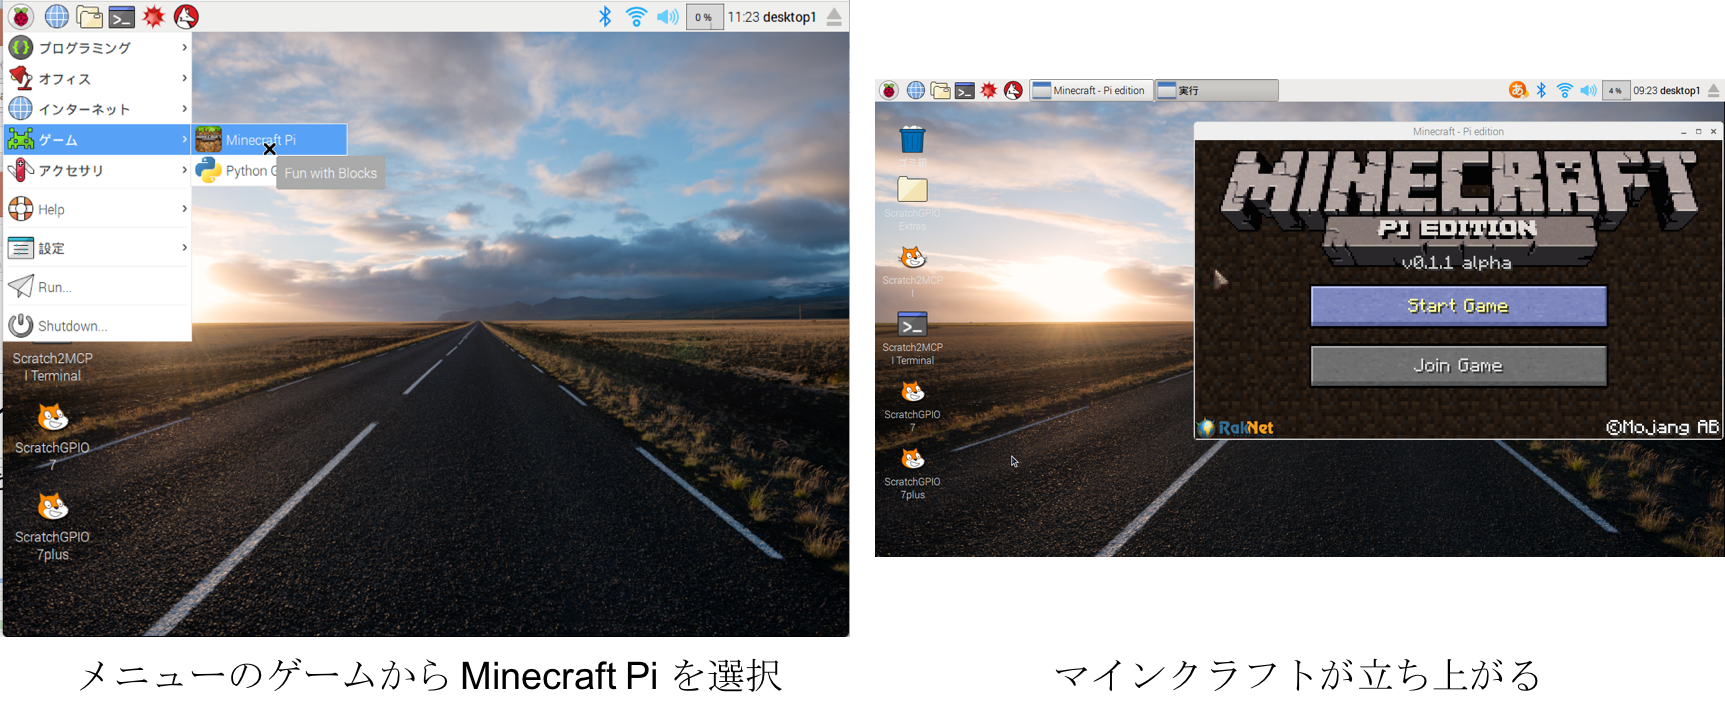Expand the arrow beside インターネット
This screenshot has height=721, width=1725.
coord(184,108)
